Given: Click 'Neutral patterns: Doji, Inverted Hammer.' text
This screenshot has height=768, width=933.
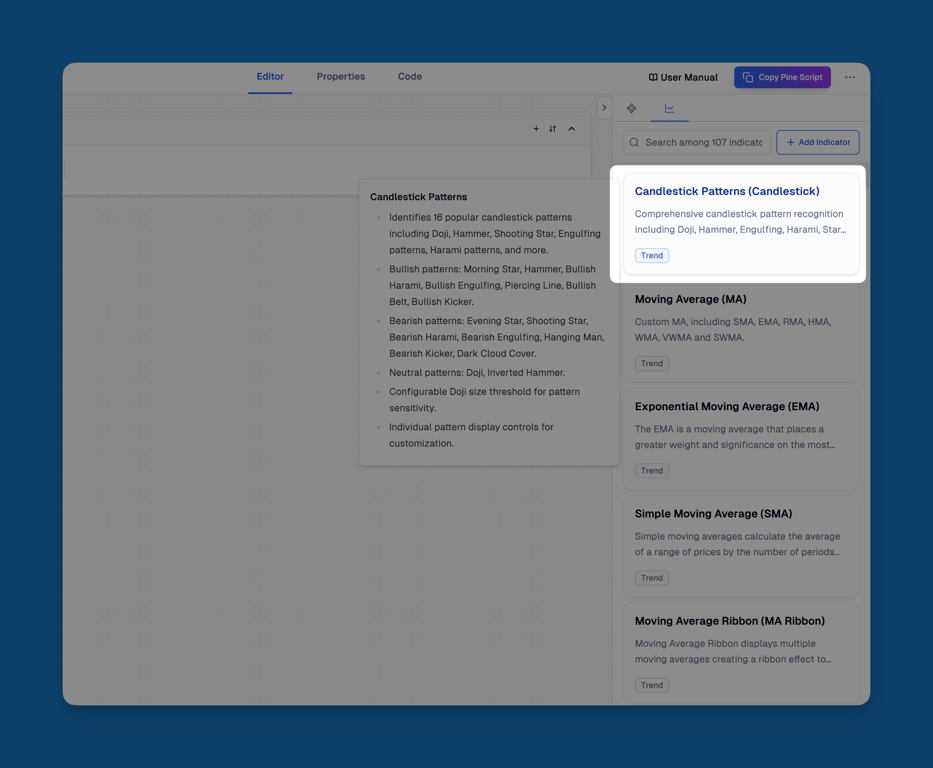Looking at the screenshot, I should 477,373.
